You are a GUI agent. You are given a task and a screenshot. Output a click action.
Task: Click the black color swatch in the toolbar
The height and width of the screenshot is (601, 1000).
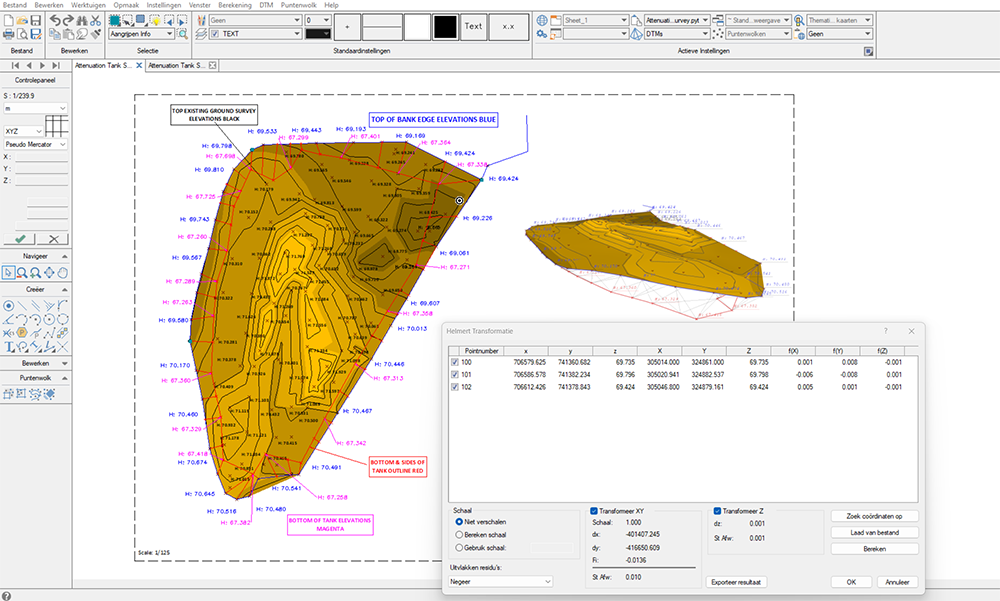tap(445, 26)
